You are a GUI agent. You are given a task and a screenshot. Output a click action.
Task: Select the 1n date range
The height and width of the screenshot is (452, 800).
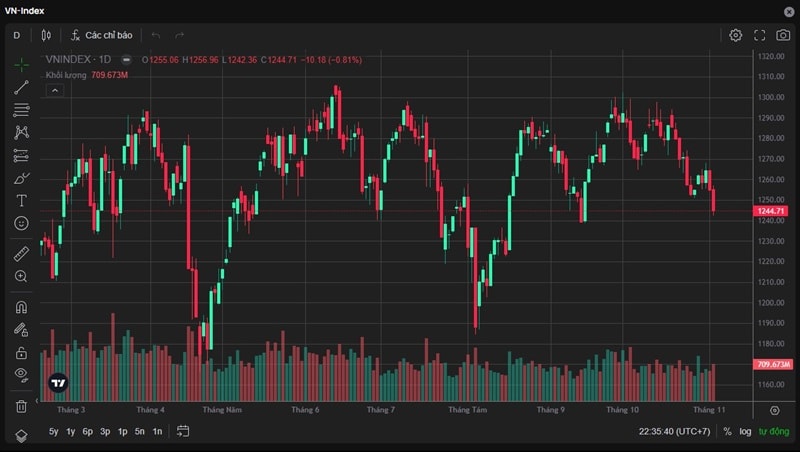157,432
